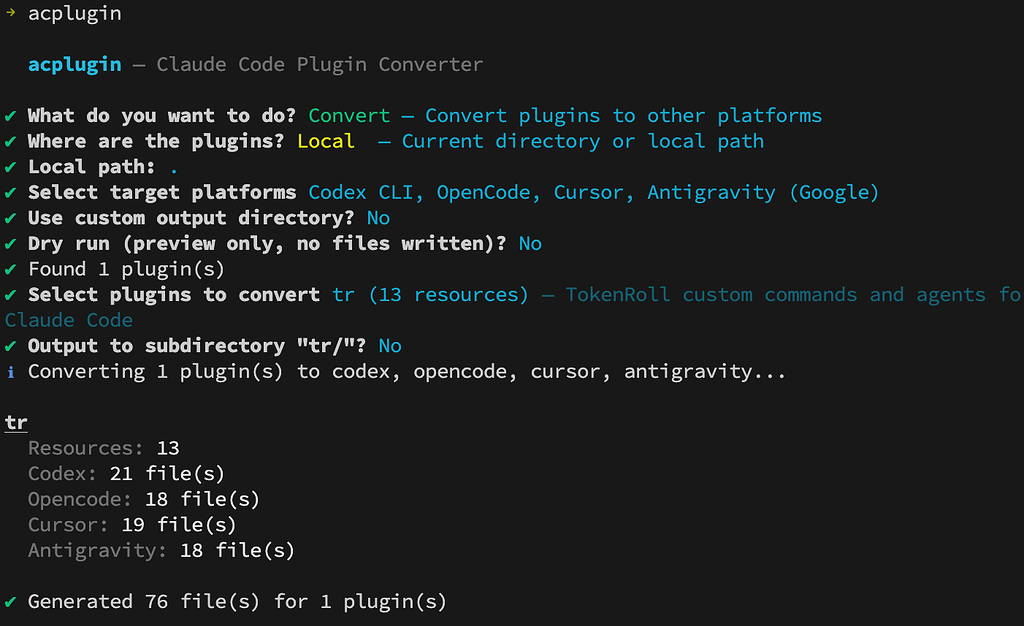The width and height of the screenshot is (1024, 626).
Task: Click 'No' answer for custom output directory
Action: (x=378, y=217)
